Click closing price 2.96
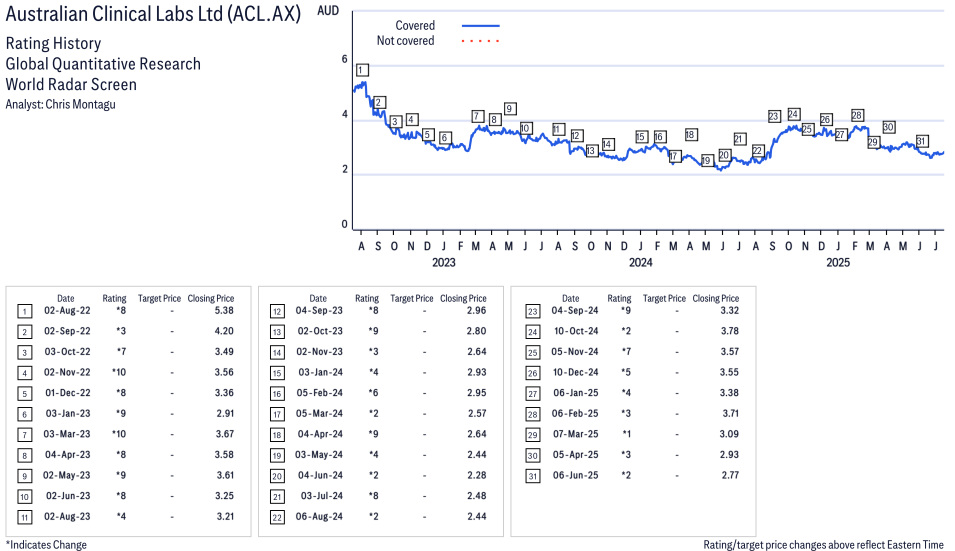The height and width of the screenshot is (551, 955). point(476,311)
